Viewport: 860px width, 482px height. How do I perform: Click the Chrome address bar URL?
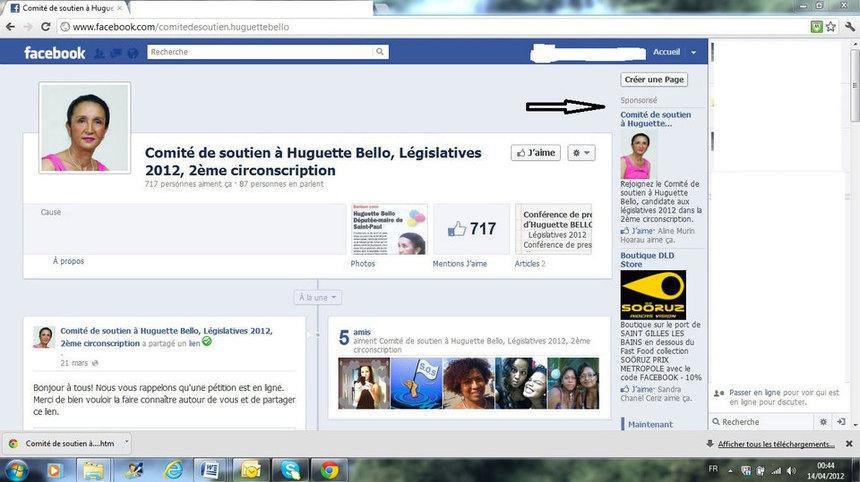click(x=181, y=26)
